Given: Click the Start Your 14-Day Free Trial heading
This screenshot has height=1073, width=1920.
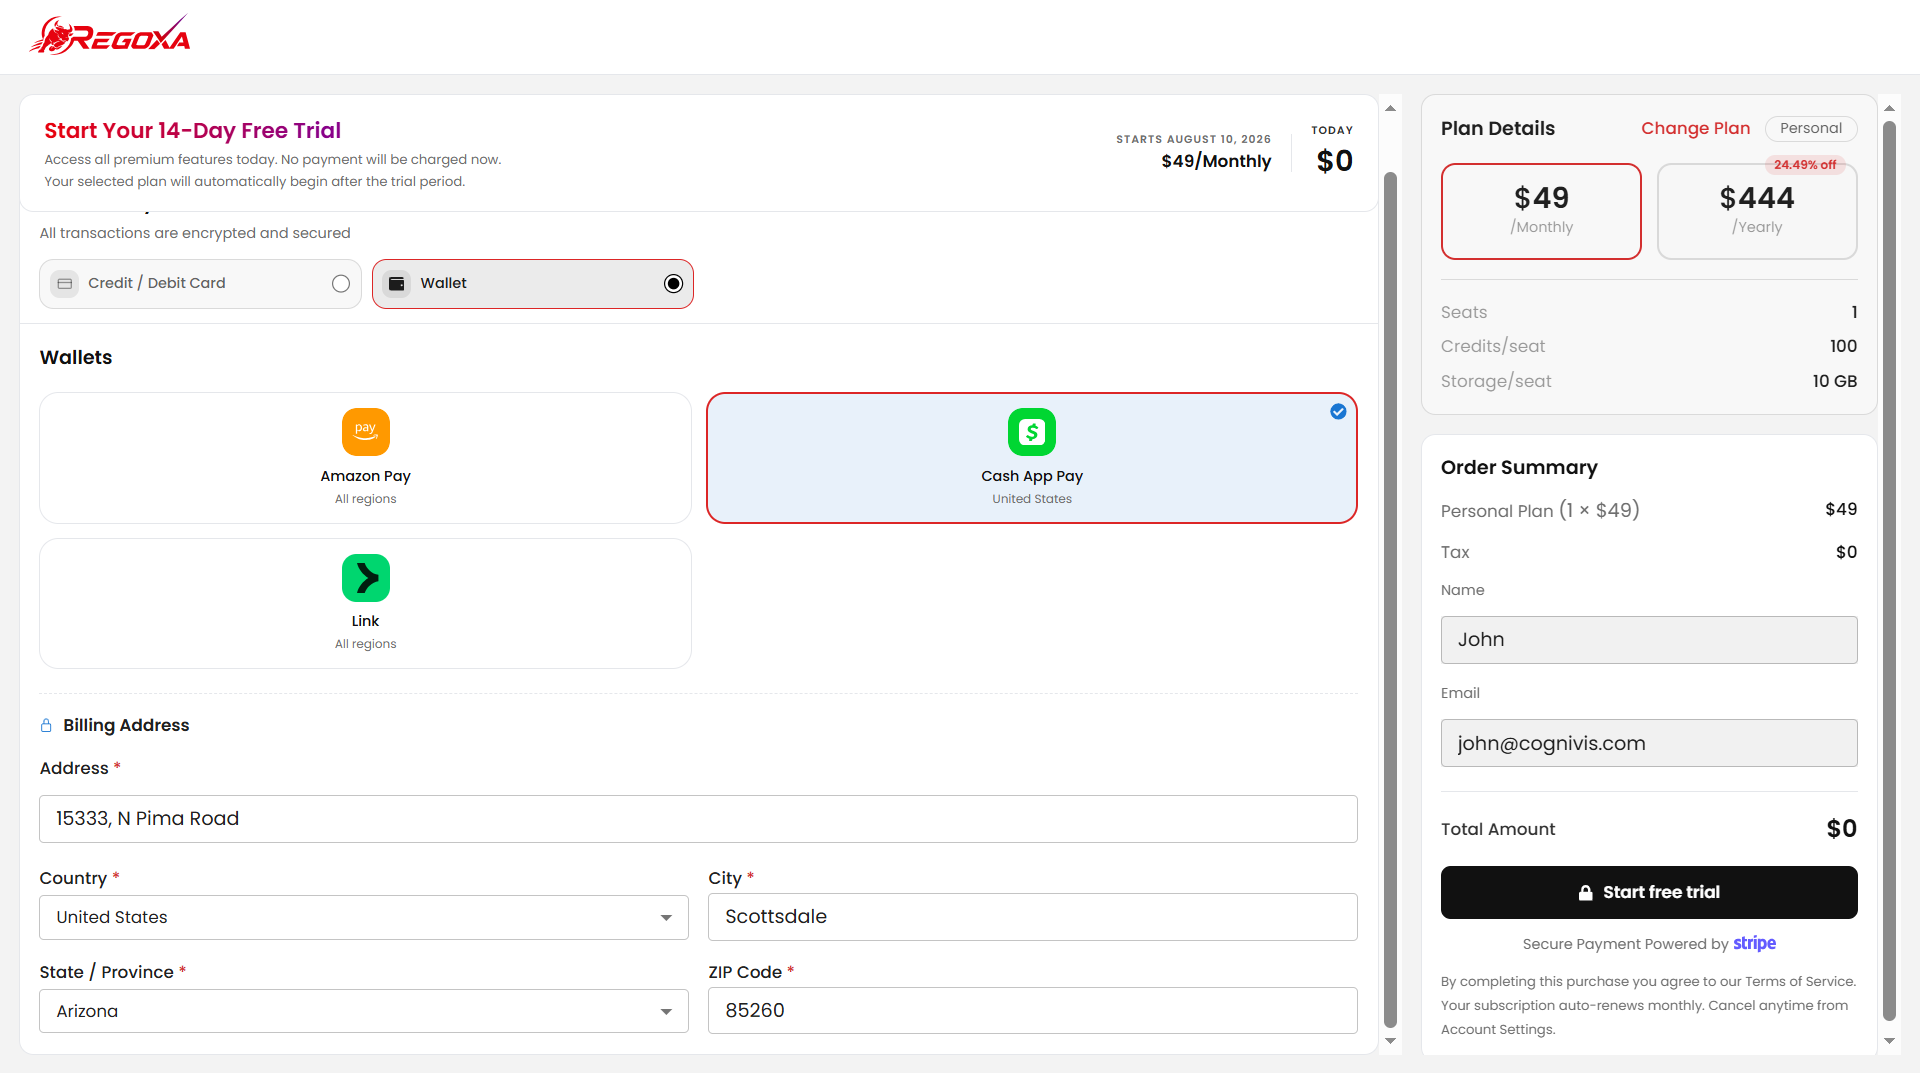Looking at the screenshot, I should [x=192, y=130].
